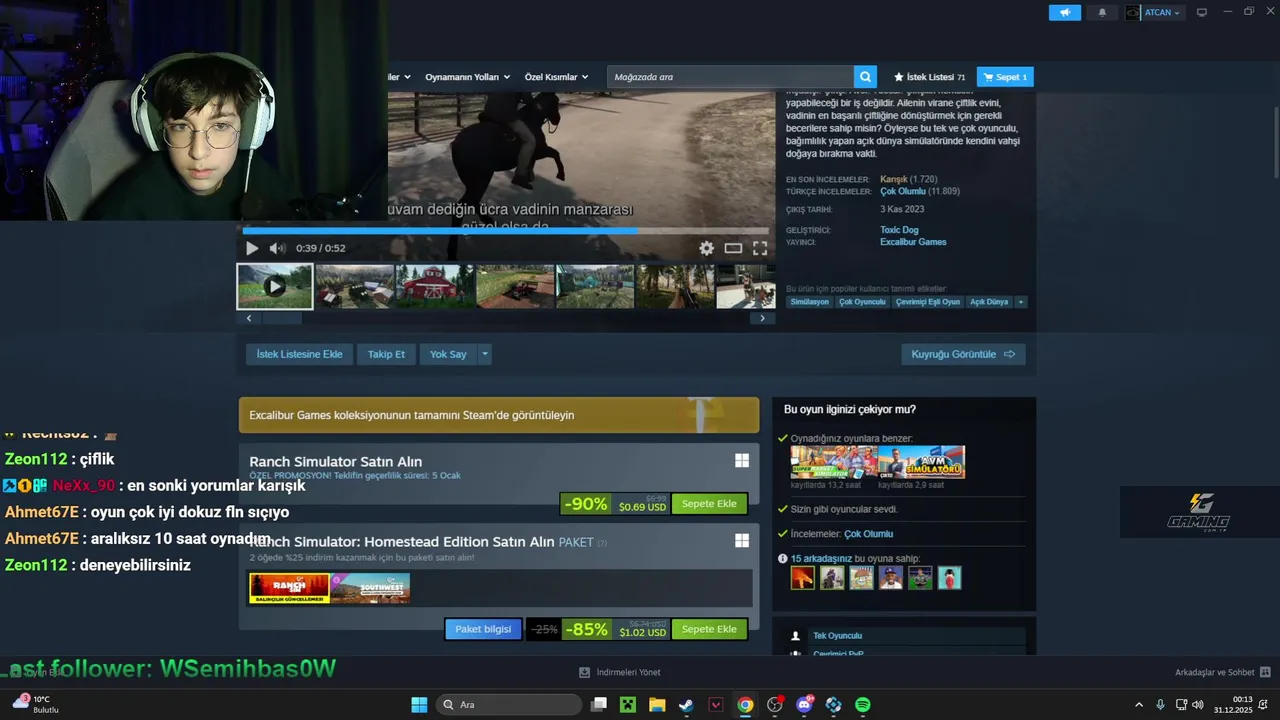Open the last friend avatar
This screenshot has height=720, width=1280.
(950, 578)
